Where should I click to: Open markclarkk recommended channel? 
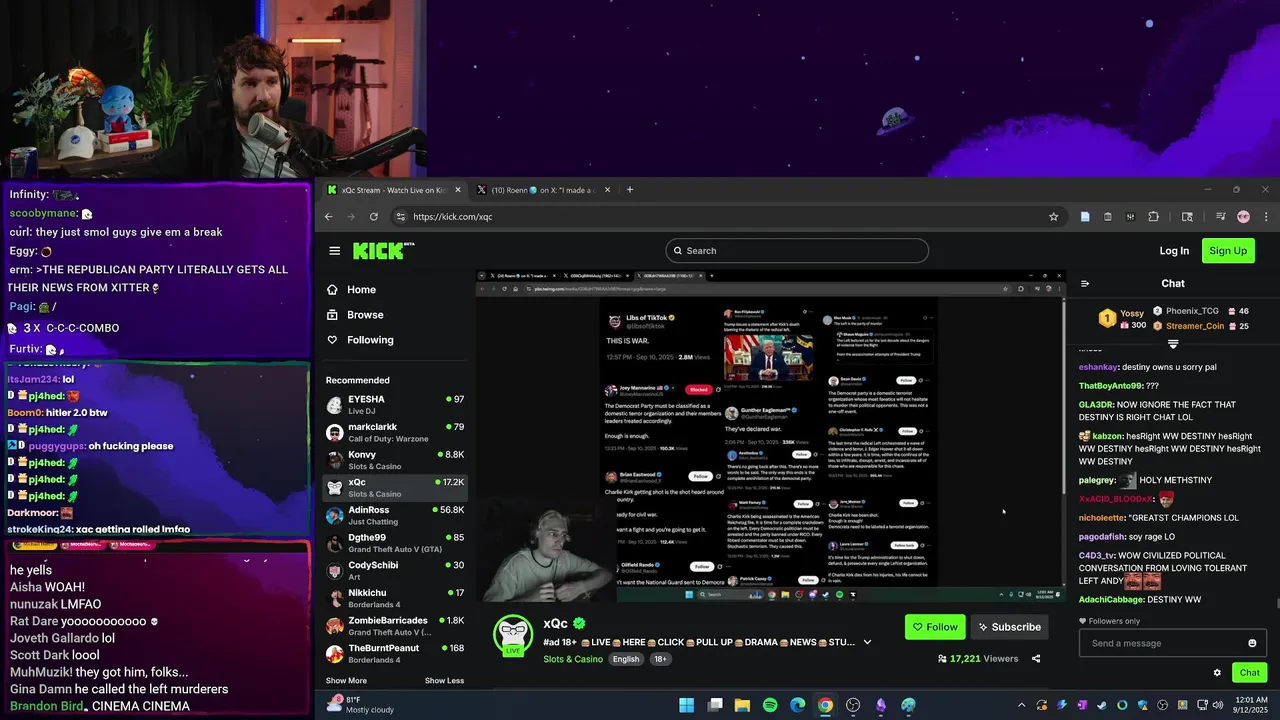pos(395,432)
